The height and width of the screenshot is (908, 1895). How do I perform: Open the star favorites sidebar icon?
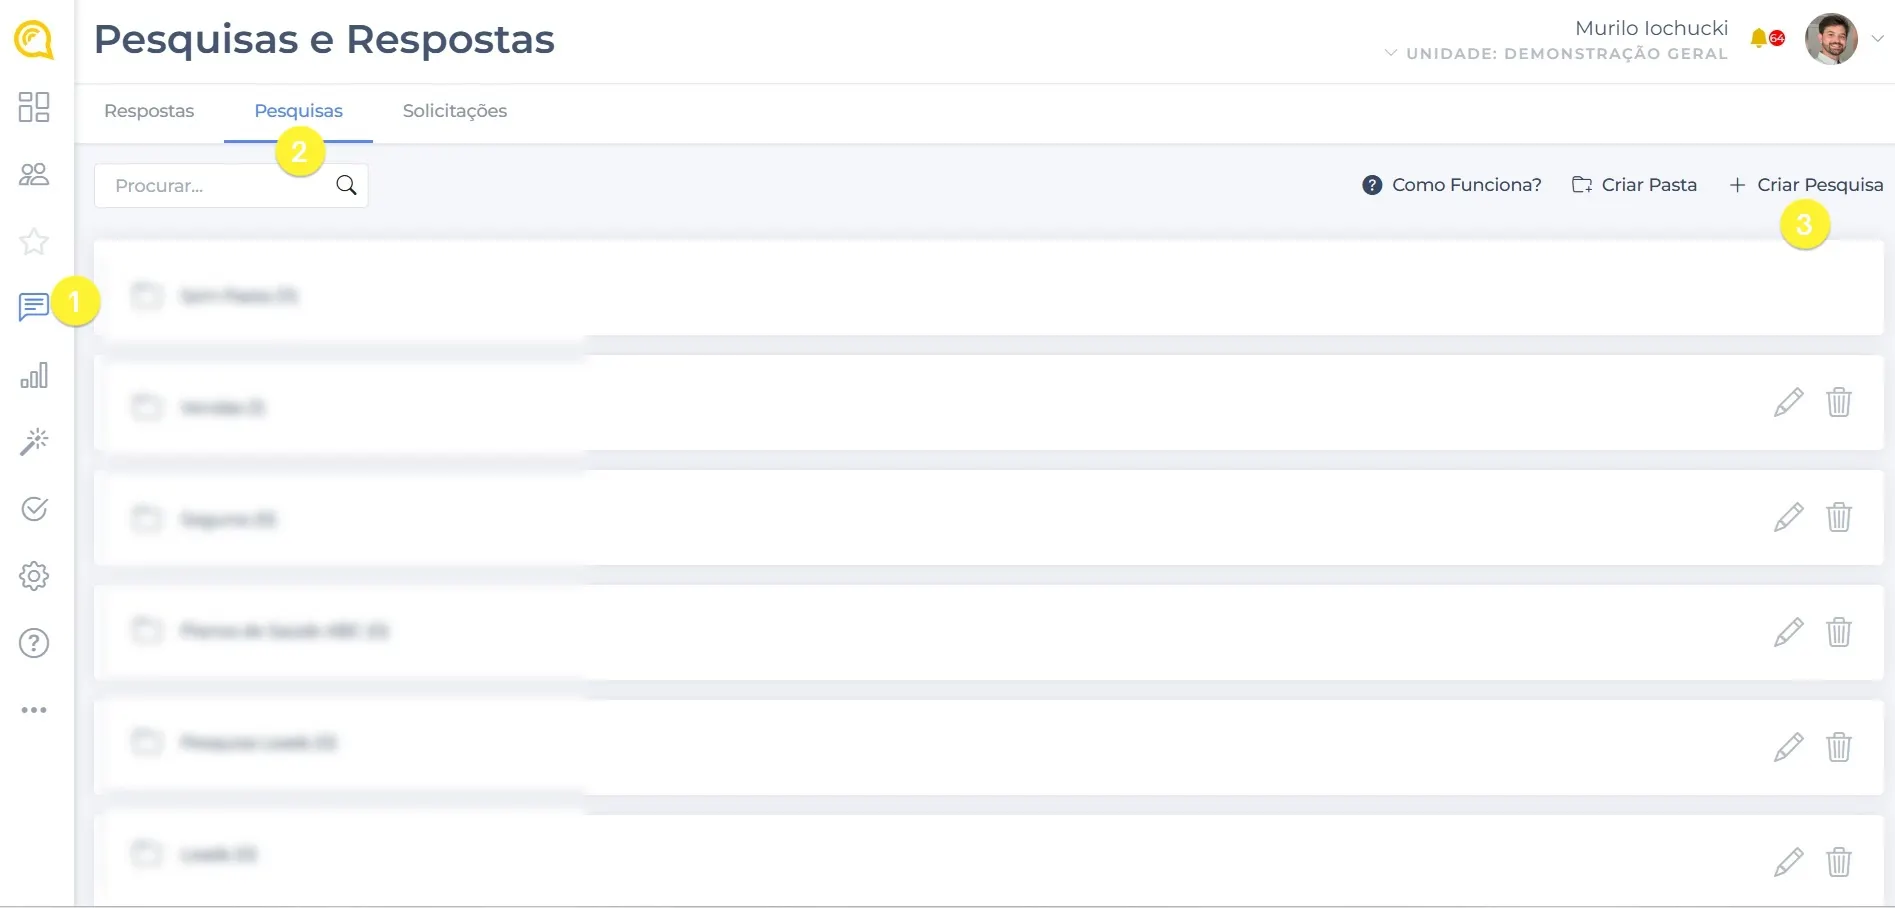coord(34,241)
